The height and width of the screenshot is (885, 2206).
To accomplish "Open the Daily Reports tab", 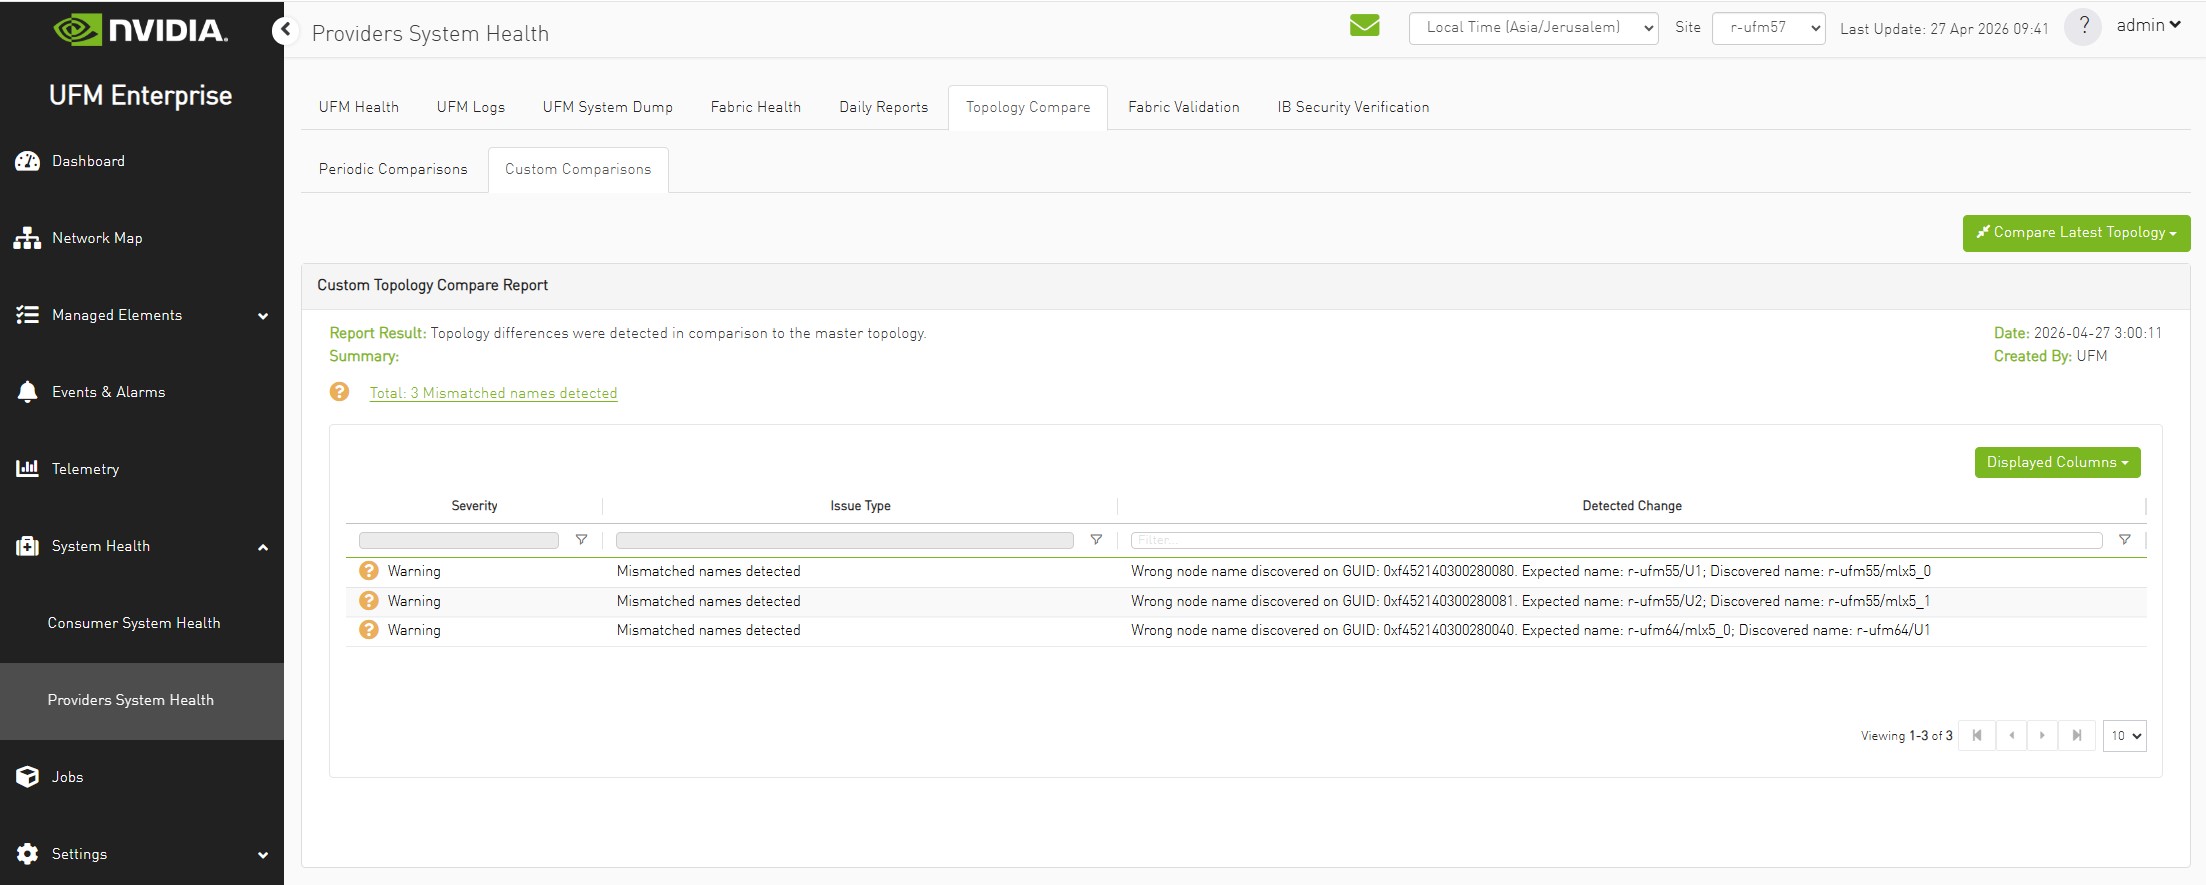I will click(884, 107).
